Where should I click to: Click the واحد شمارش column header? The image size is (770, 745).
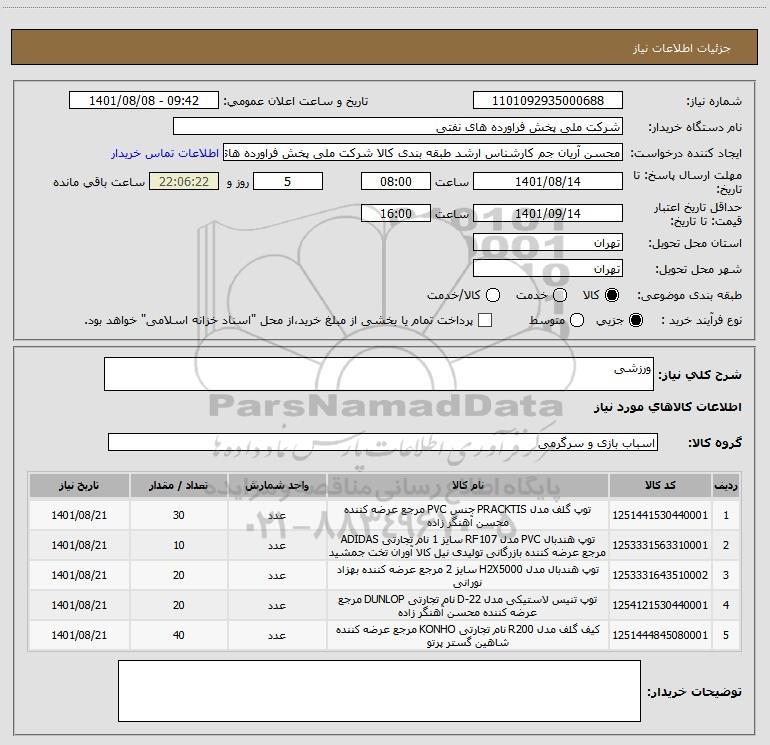(277, 486)
